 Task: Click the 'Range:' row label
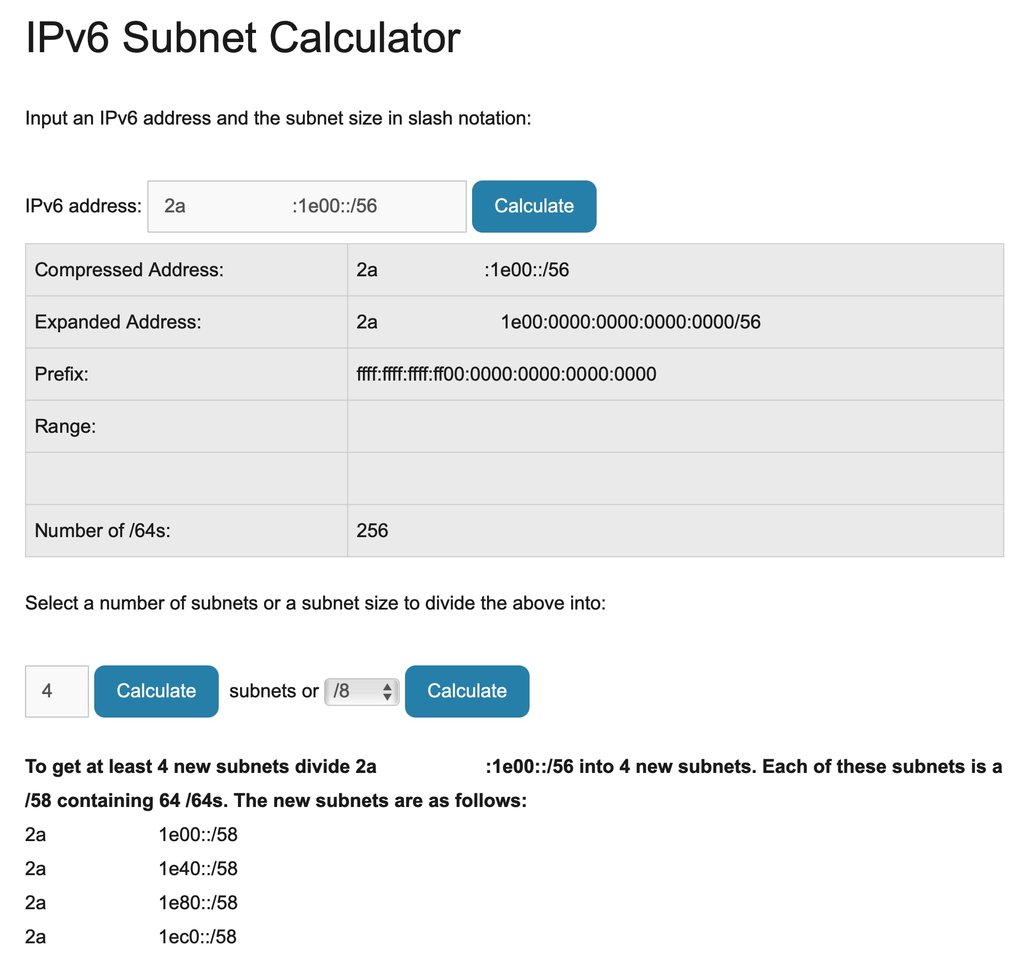click(x=65, y=426)
